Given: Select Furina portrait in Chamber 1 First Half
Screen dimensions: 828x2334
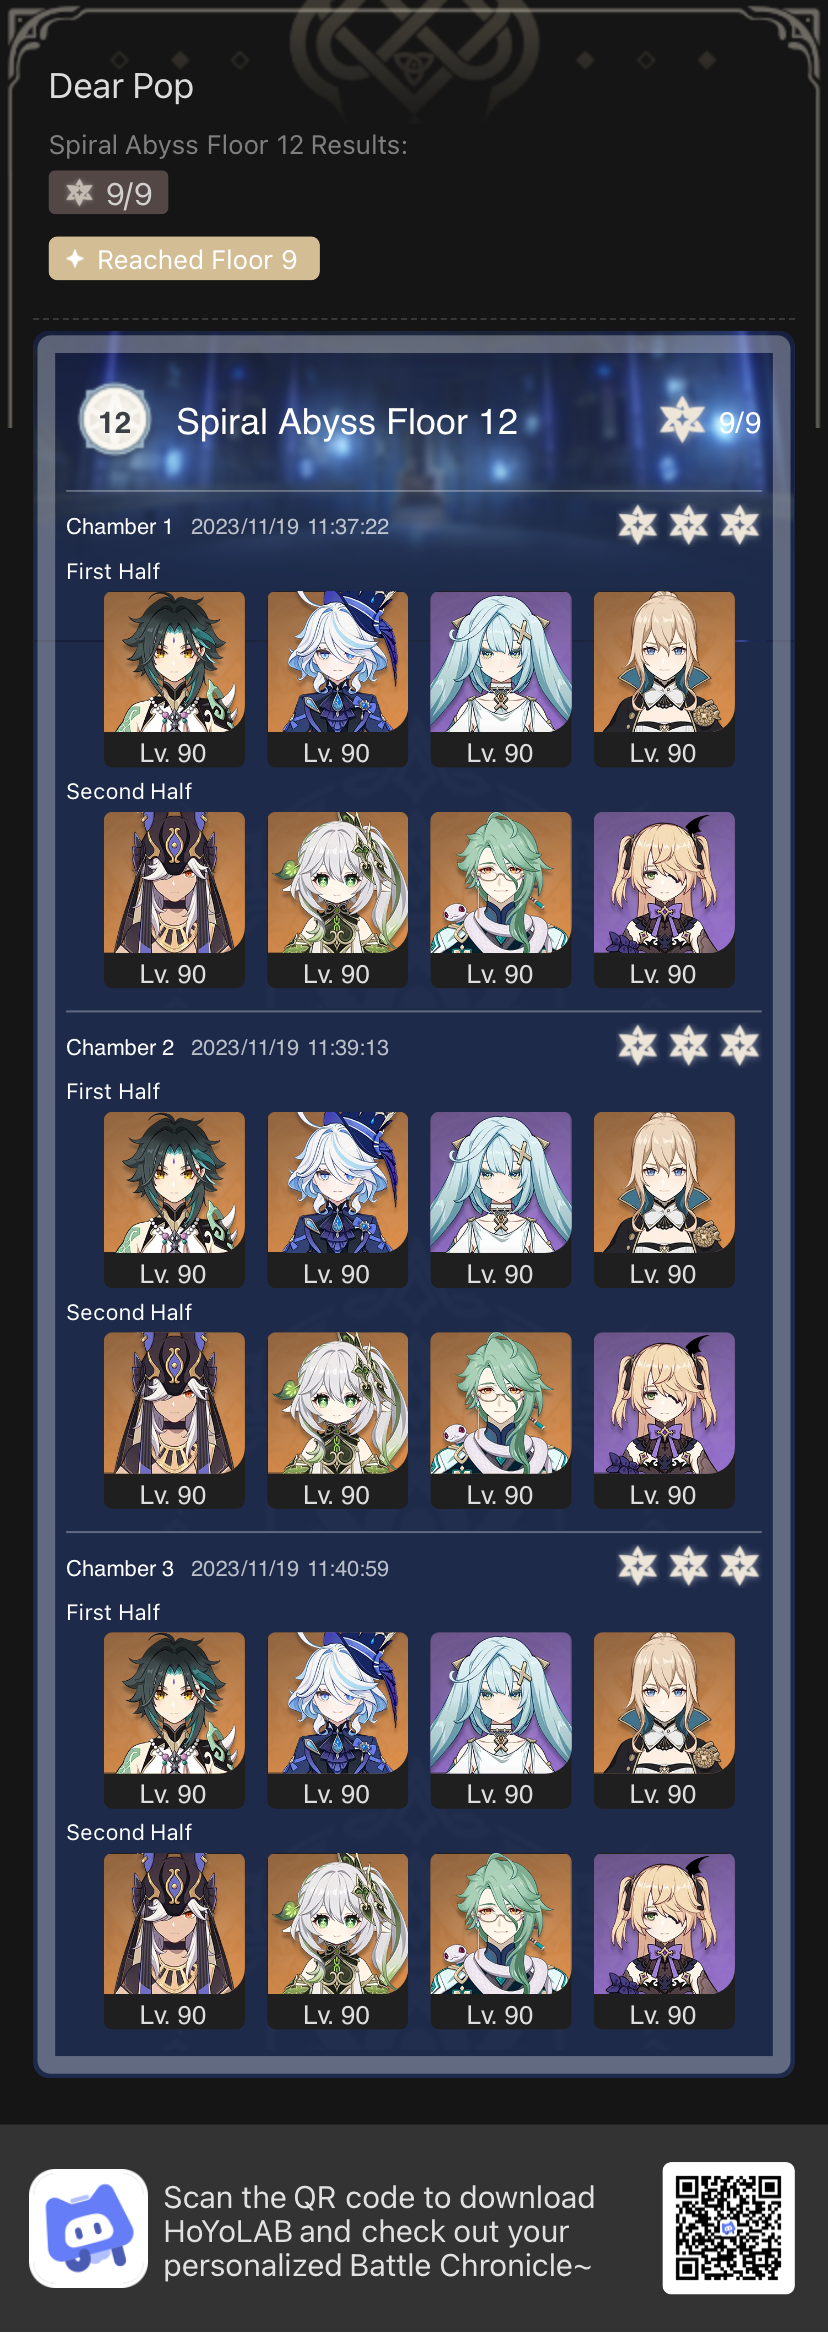Looking at the screenshot, I should tap(338, 679).
